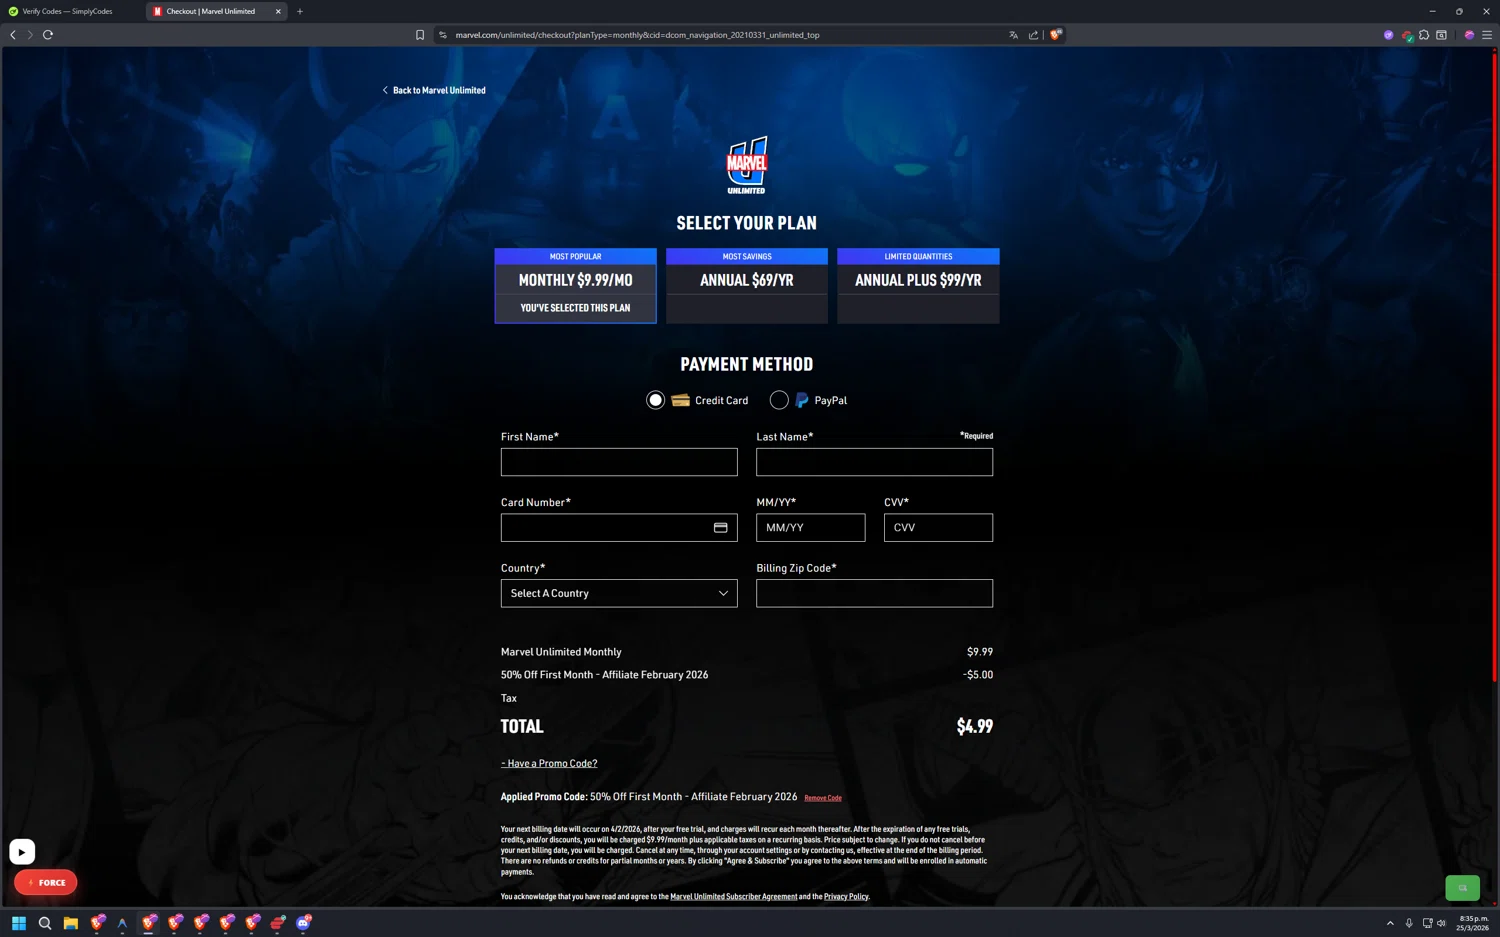
Task: Open the translate page icon
Action: 1013,35
